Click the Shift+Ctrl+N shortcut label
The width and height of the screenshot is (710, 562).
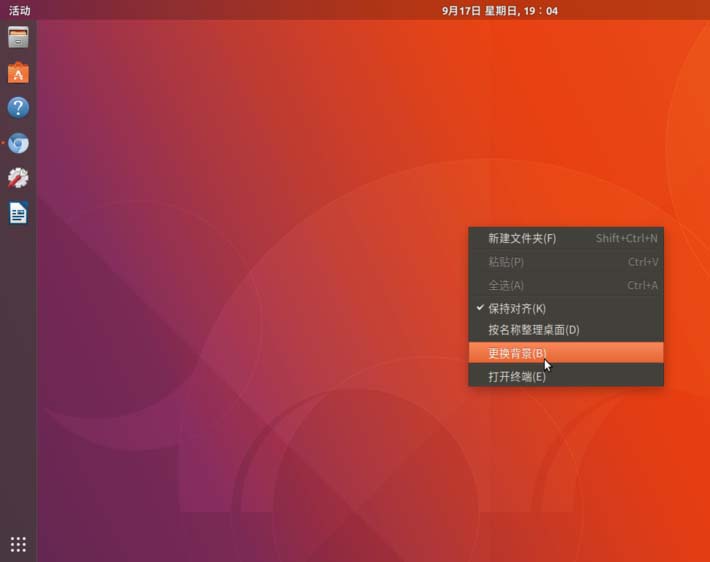627,239
